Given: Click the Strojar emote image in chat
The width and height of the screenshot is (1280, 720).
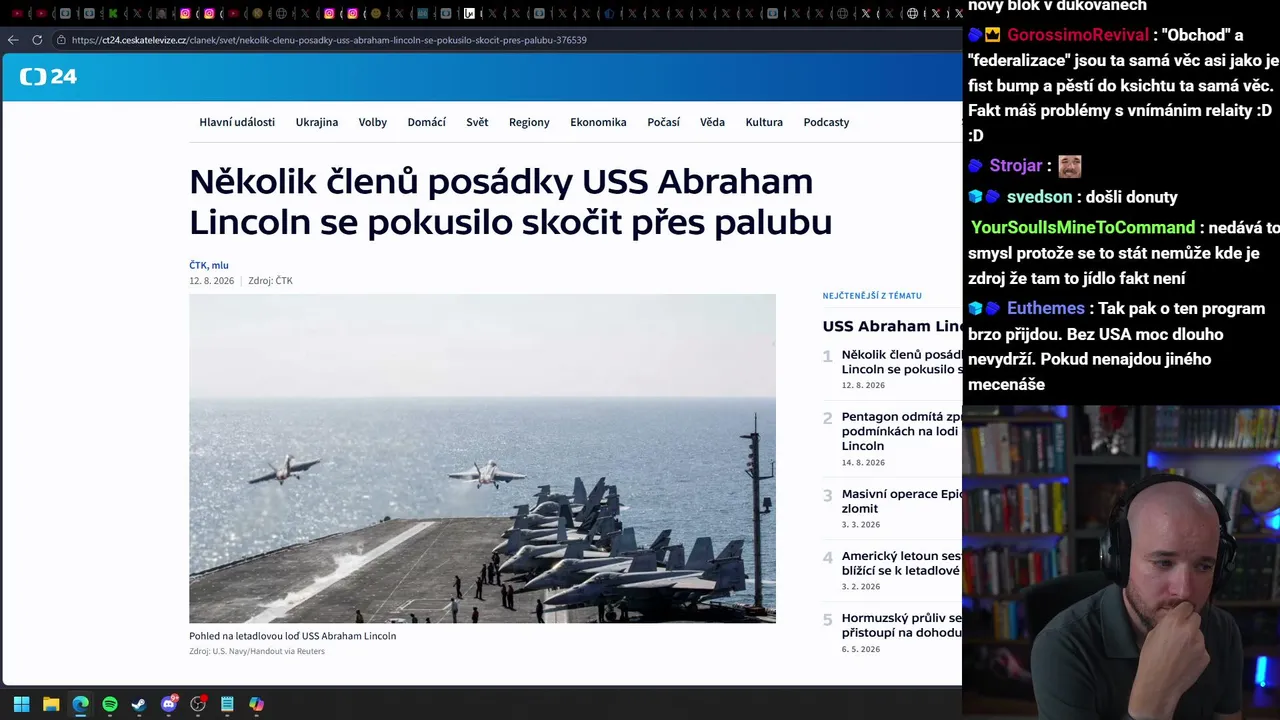Looking at the screenshot, I should (x=1070, y=166).
